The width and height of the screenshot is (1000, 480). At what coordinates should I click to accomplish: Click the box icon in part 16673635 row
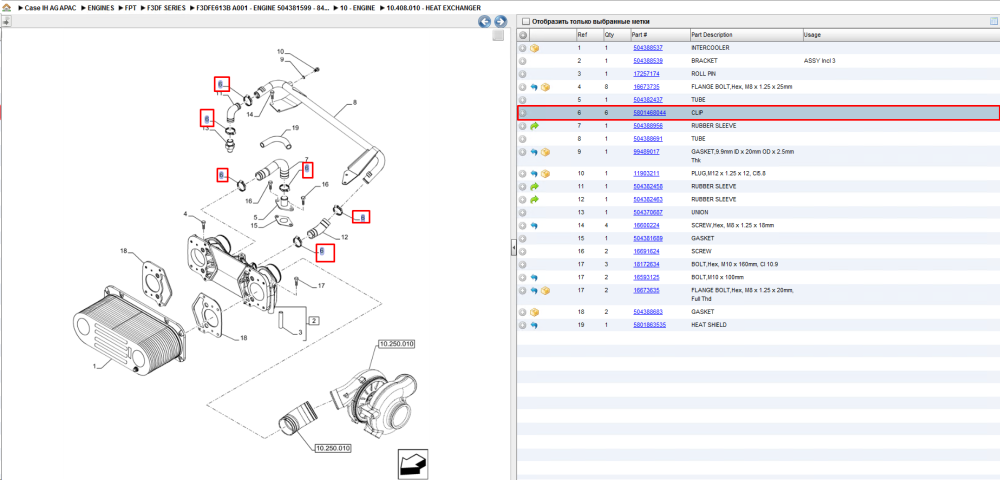click(x=545, y=291)
